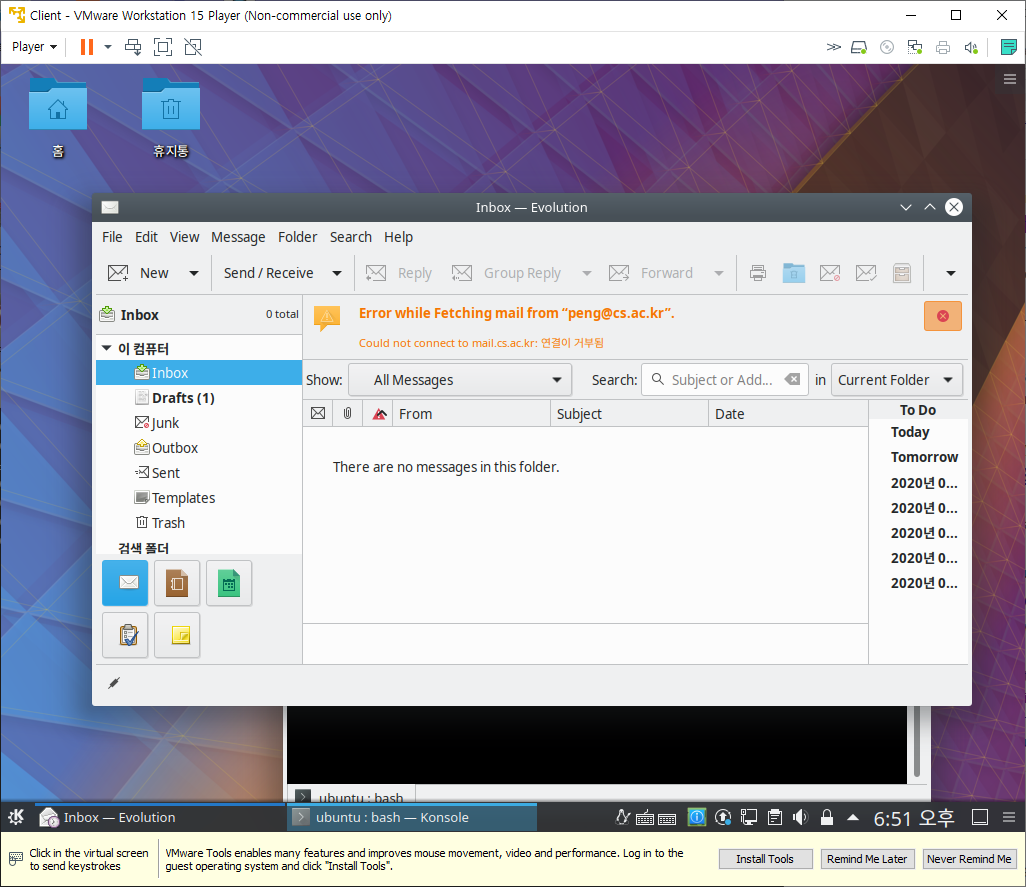Clear the search field icon
This screenshot has height=887, width=1026.
792,379
